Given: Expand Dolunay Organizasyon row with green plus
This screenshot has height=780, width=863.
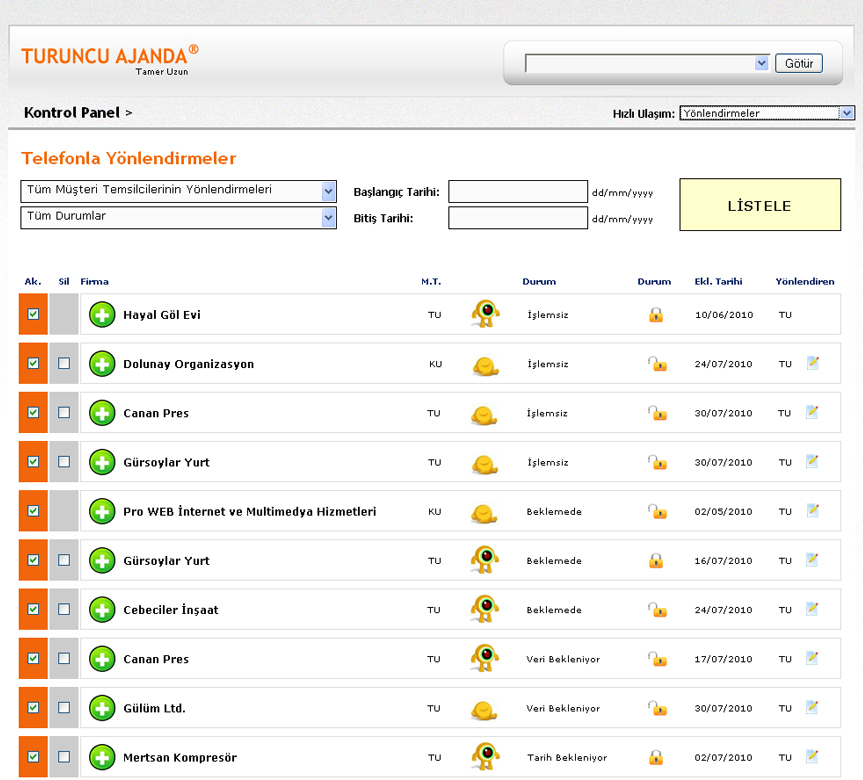Looking at the screenshot, I should coord(102,364).
